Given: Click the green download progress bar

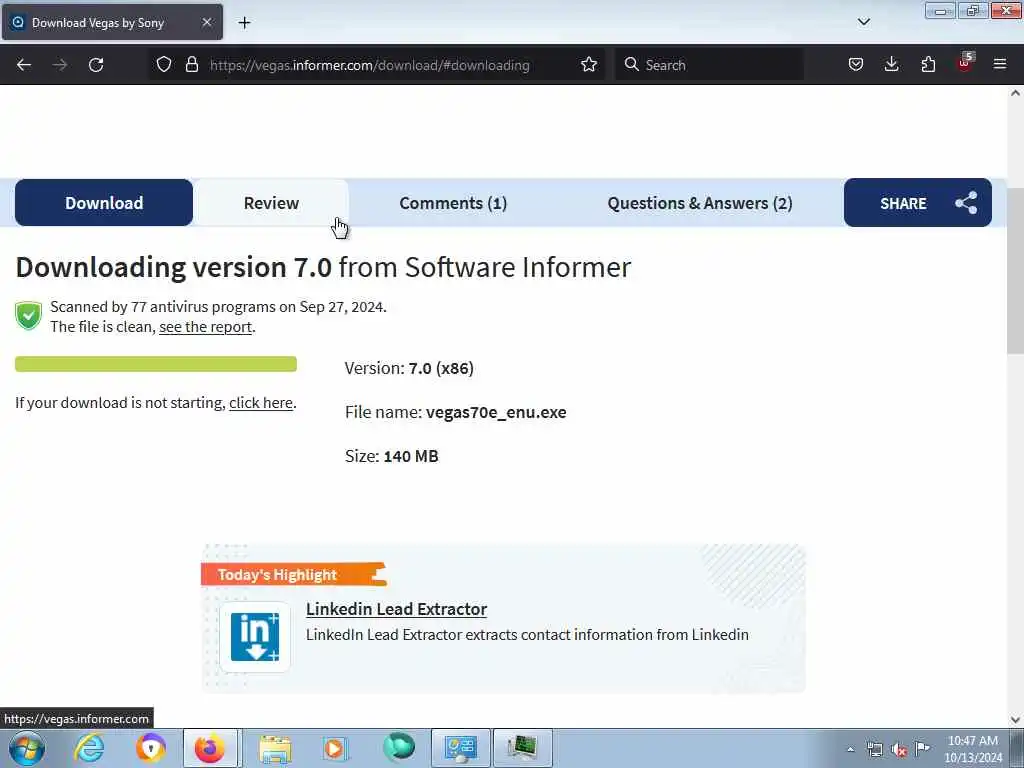Looking at the screenshot, I should [155, 364].
